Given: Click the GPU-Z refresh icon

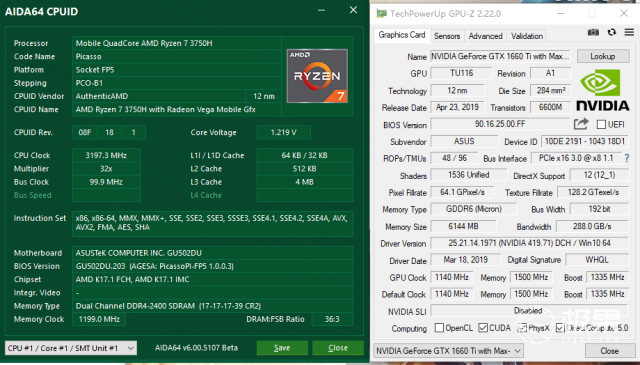Looking at the screenshot, I should tap(611, 32).
